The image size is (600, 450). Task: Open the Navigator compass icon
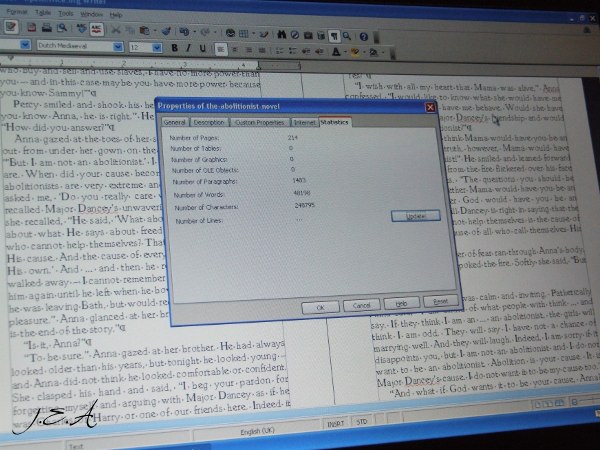295,35
